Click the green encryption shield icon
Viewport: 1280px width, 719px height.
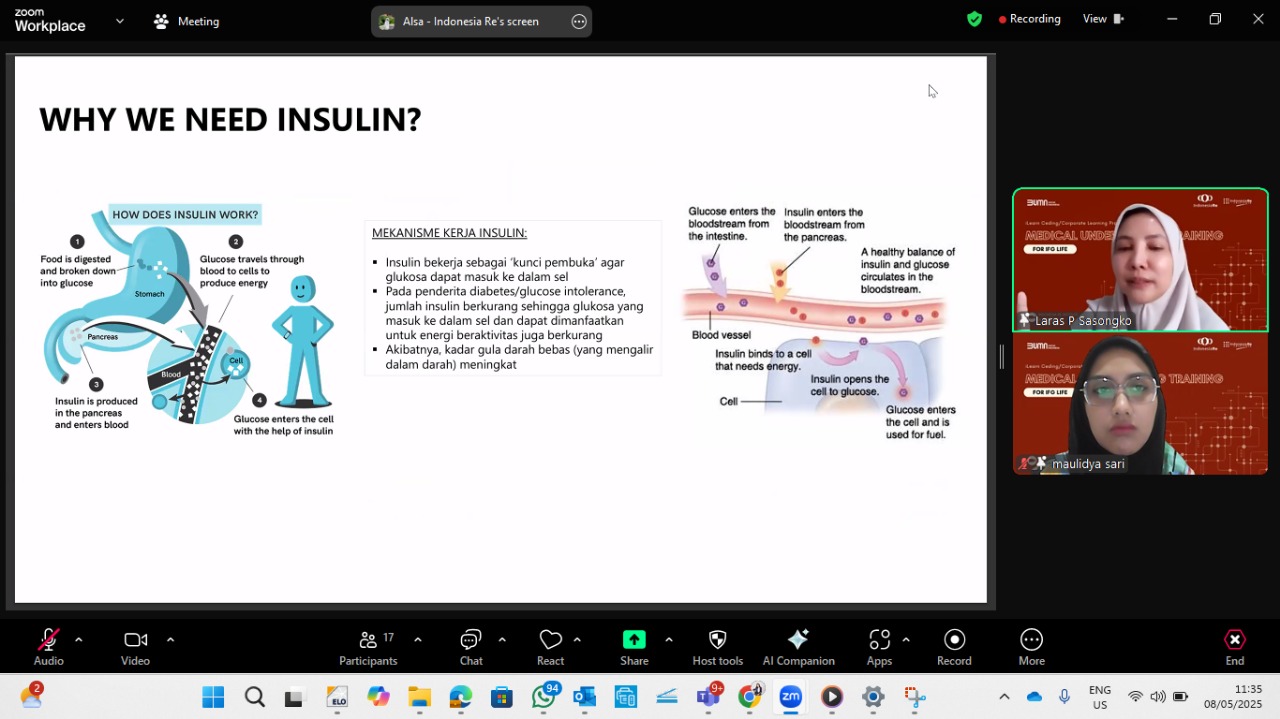click(974, 19)
